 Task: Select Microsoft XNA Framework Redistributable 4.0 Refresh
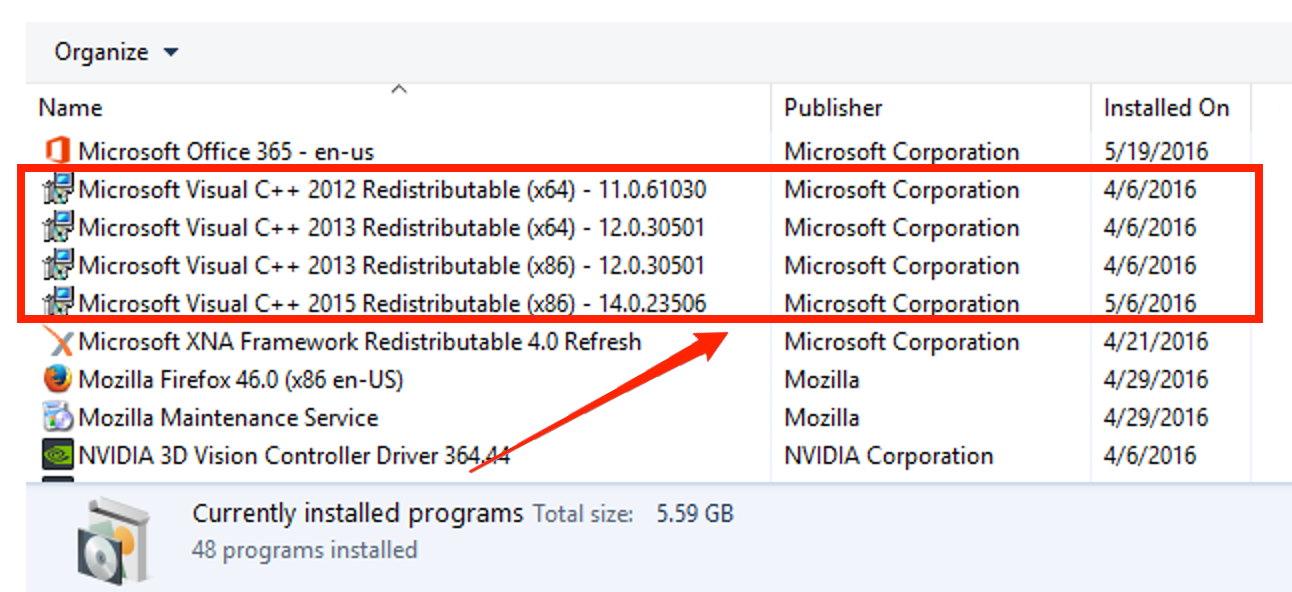(360, 342)
